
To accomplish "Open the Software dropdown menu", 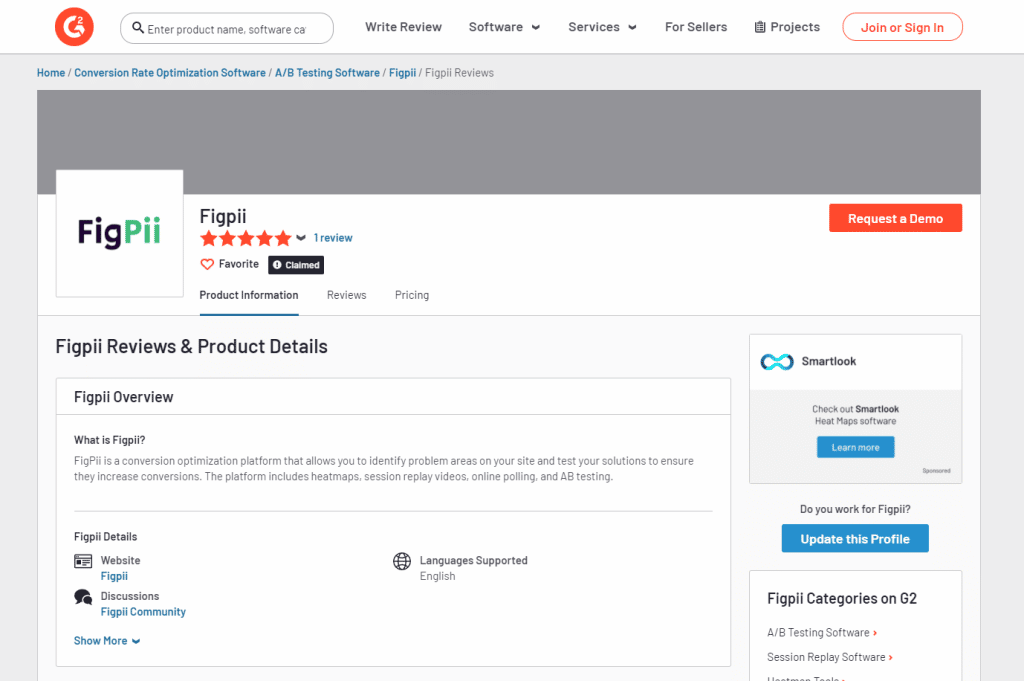I will [504, 27].
